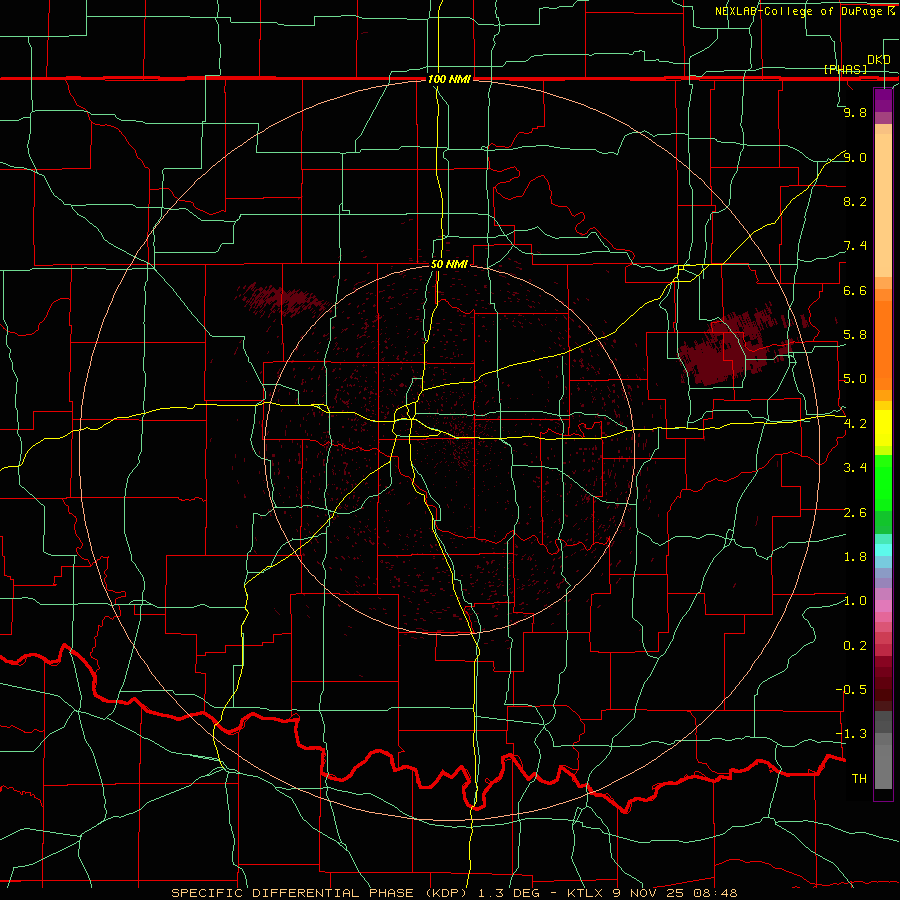Click the TH threshold label
Image resolution: width=900 pixels, height=900 pixels.
coord(859,779)
